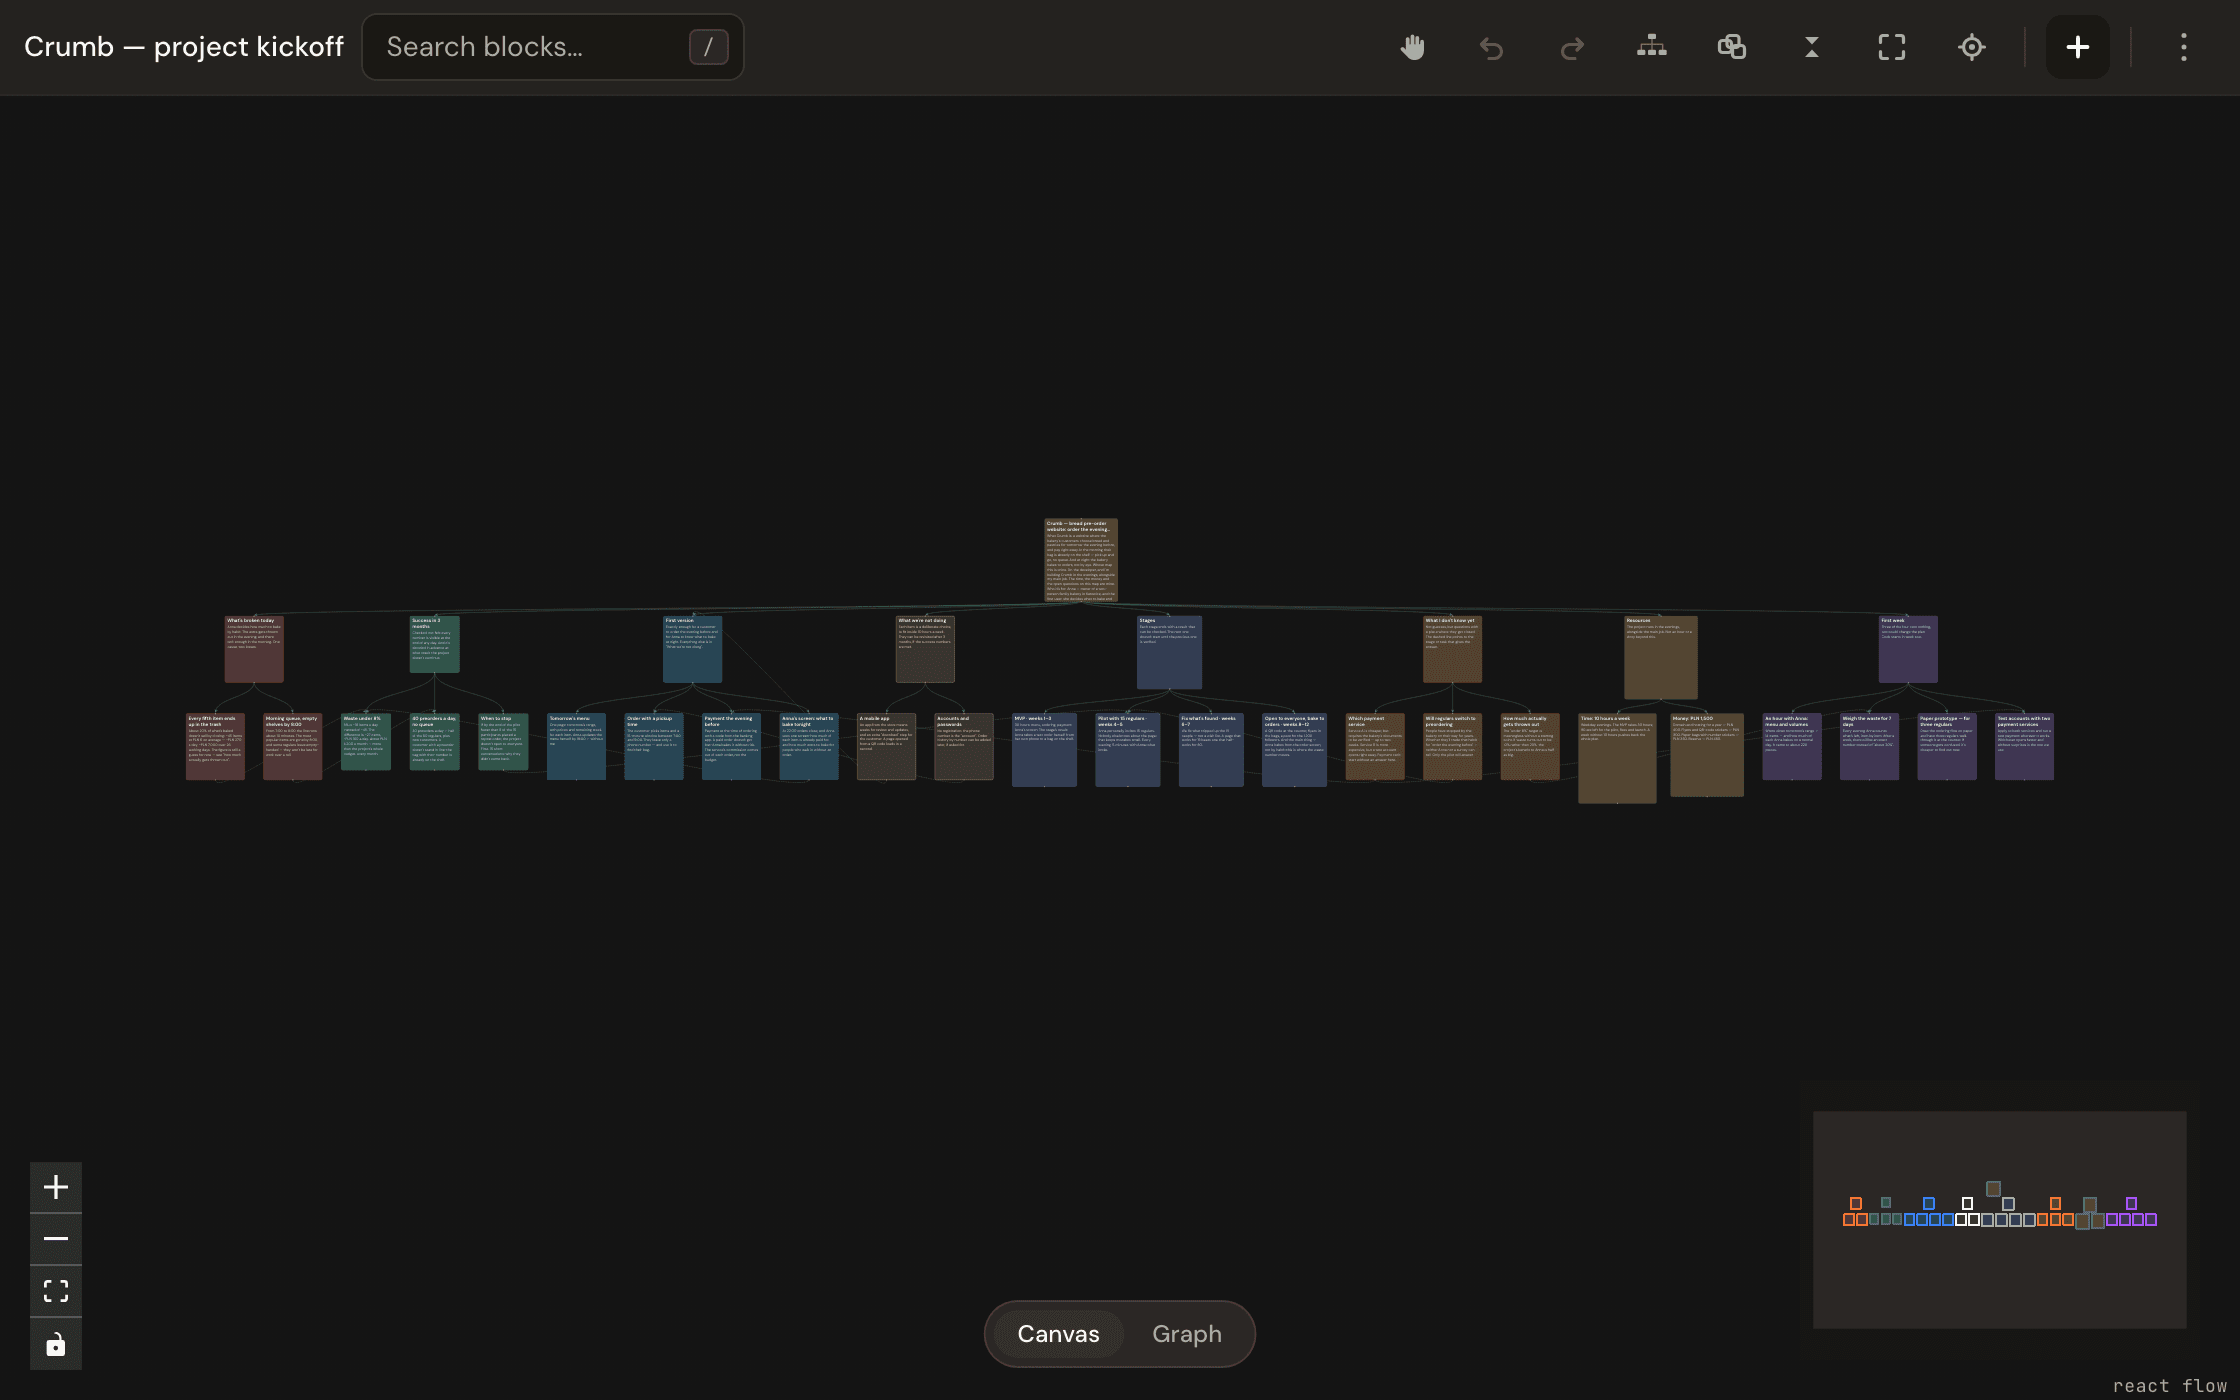The image size is (2240, 1400).
Task: Select the "What we're not doing" block
Action: coord(925,649)
